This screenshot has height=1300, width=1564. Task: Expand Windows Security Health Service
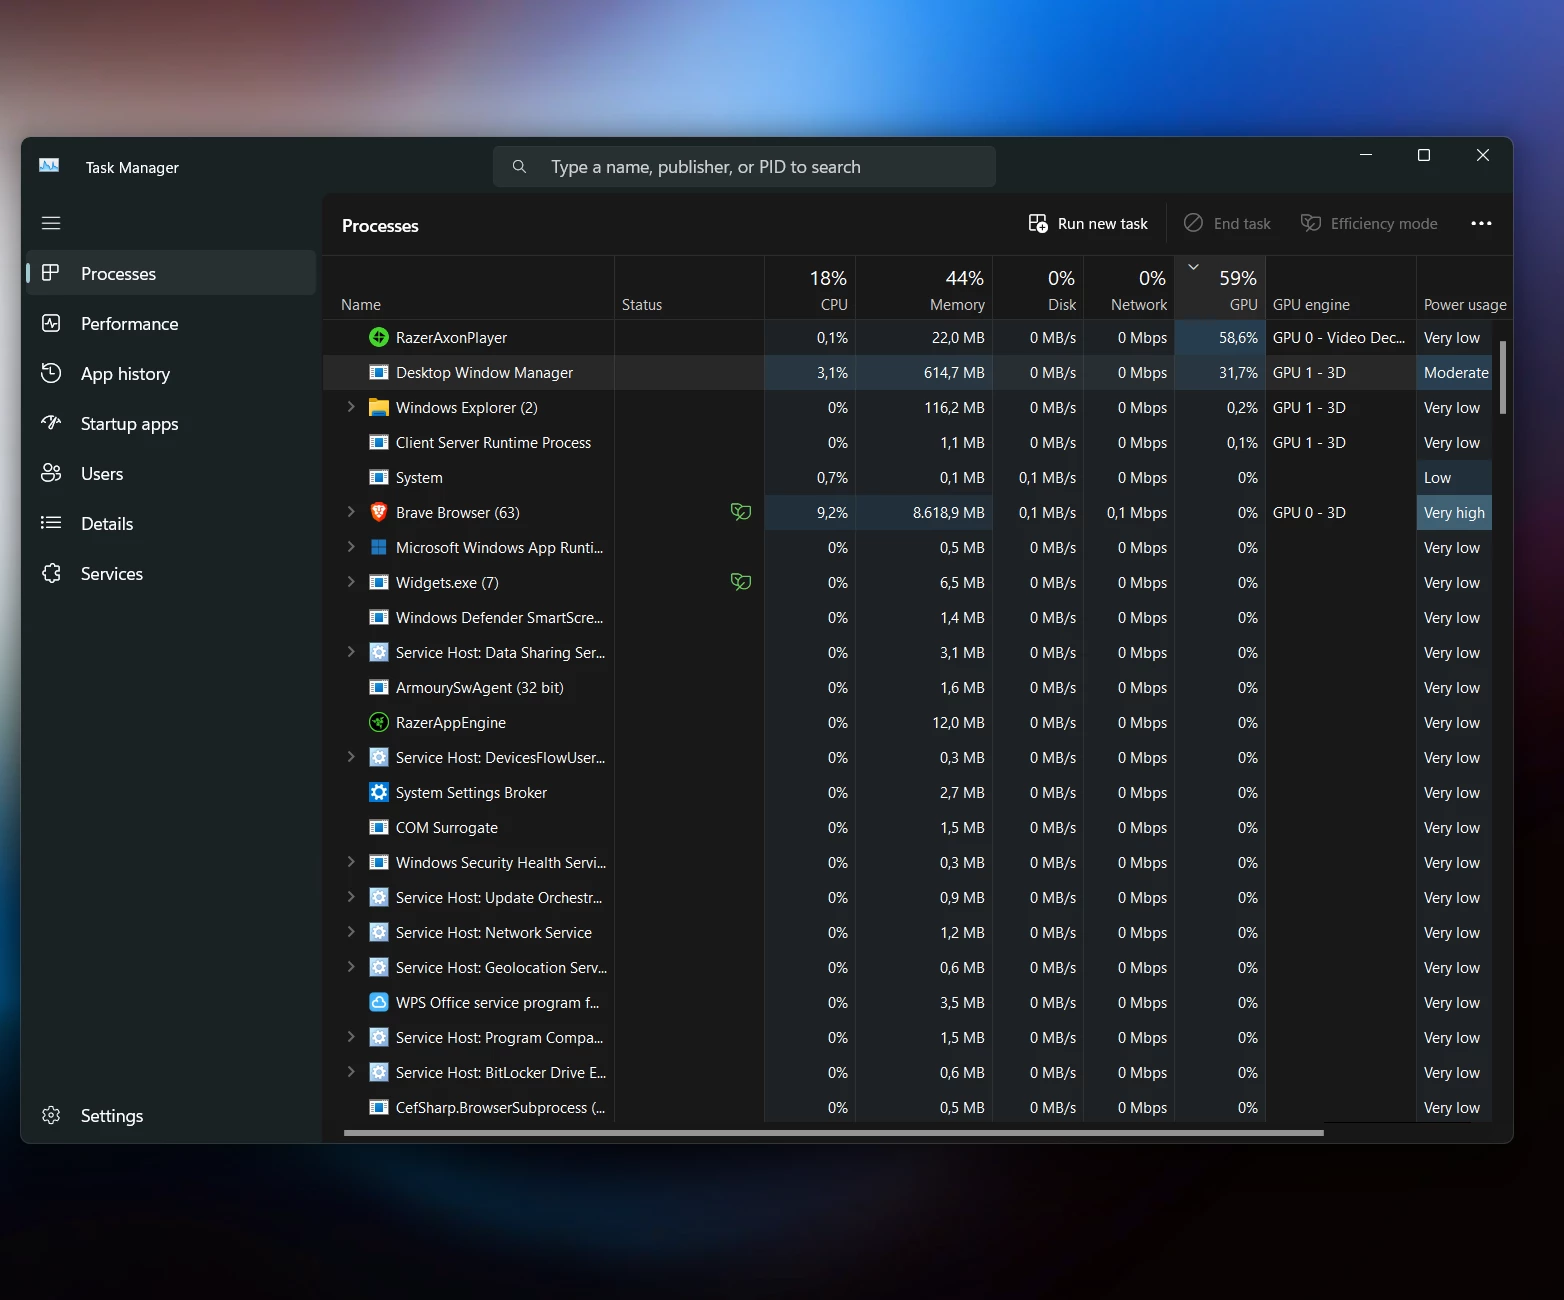click(x=351, y=862)
